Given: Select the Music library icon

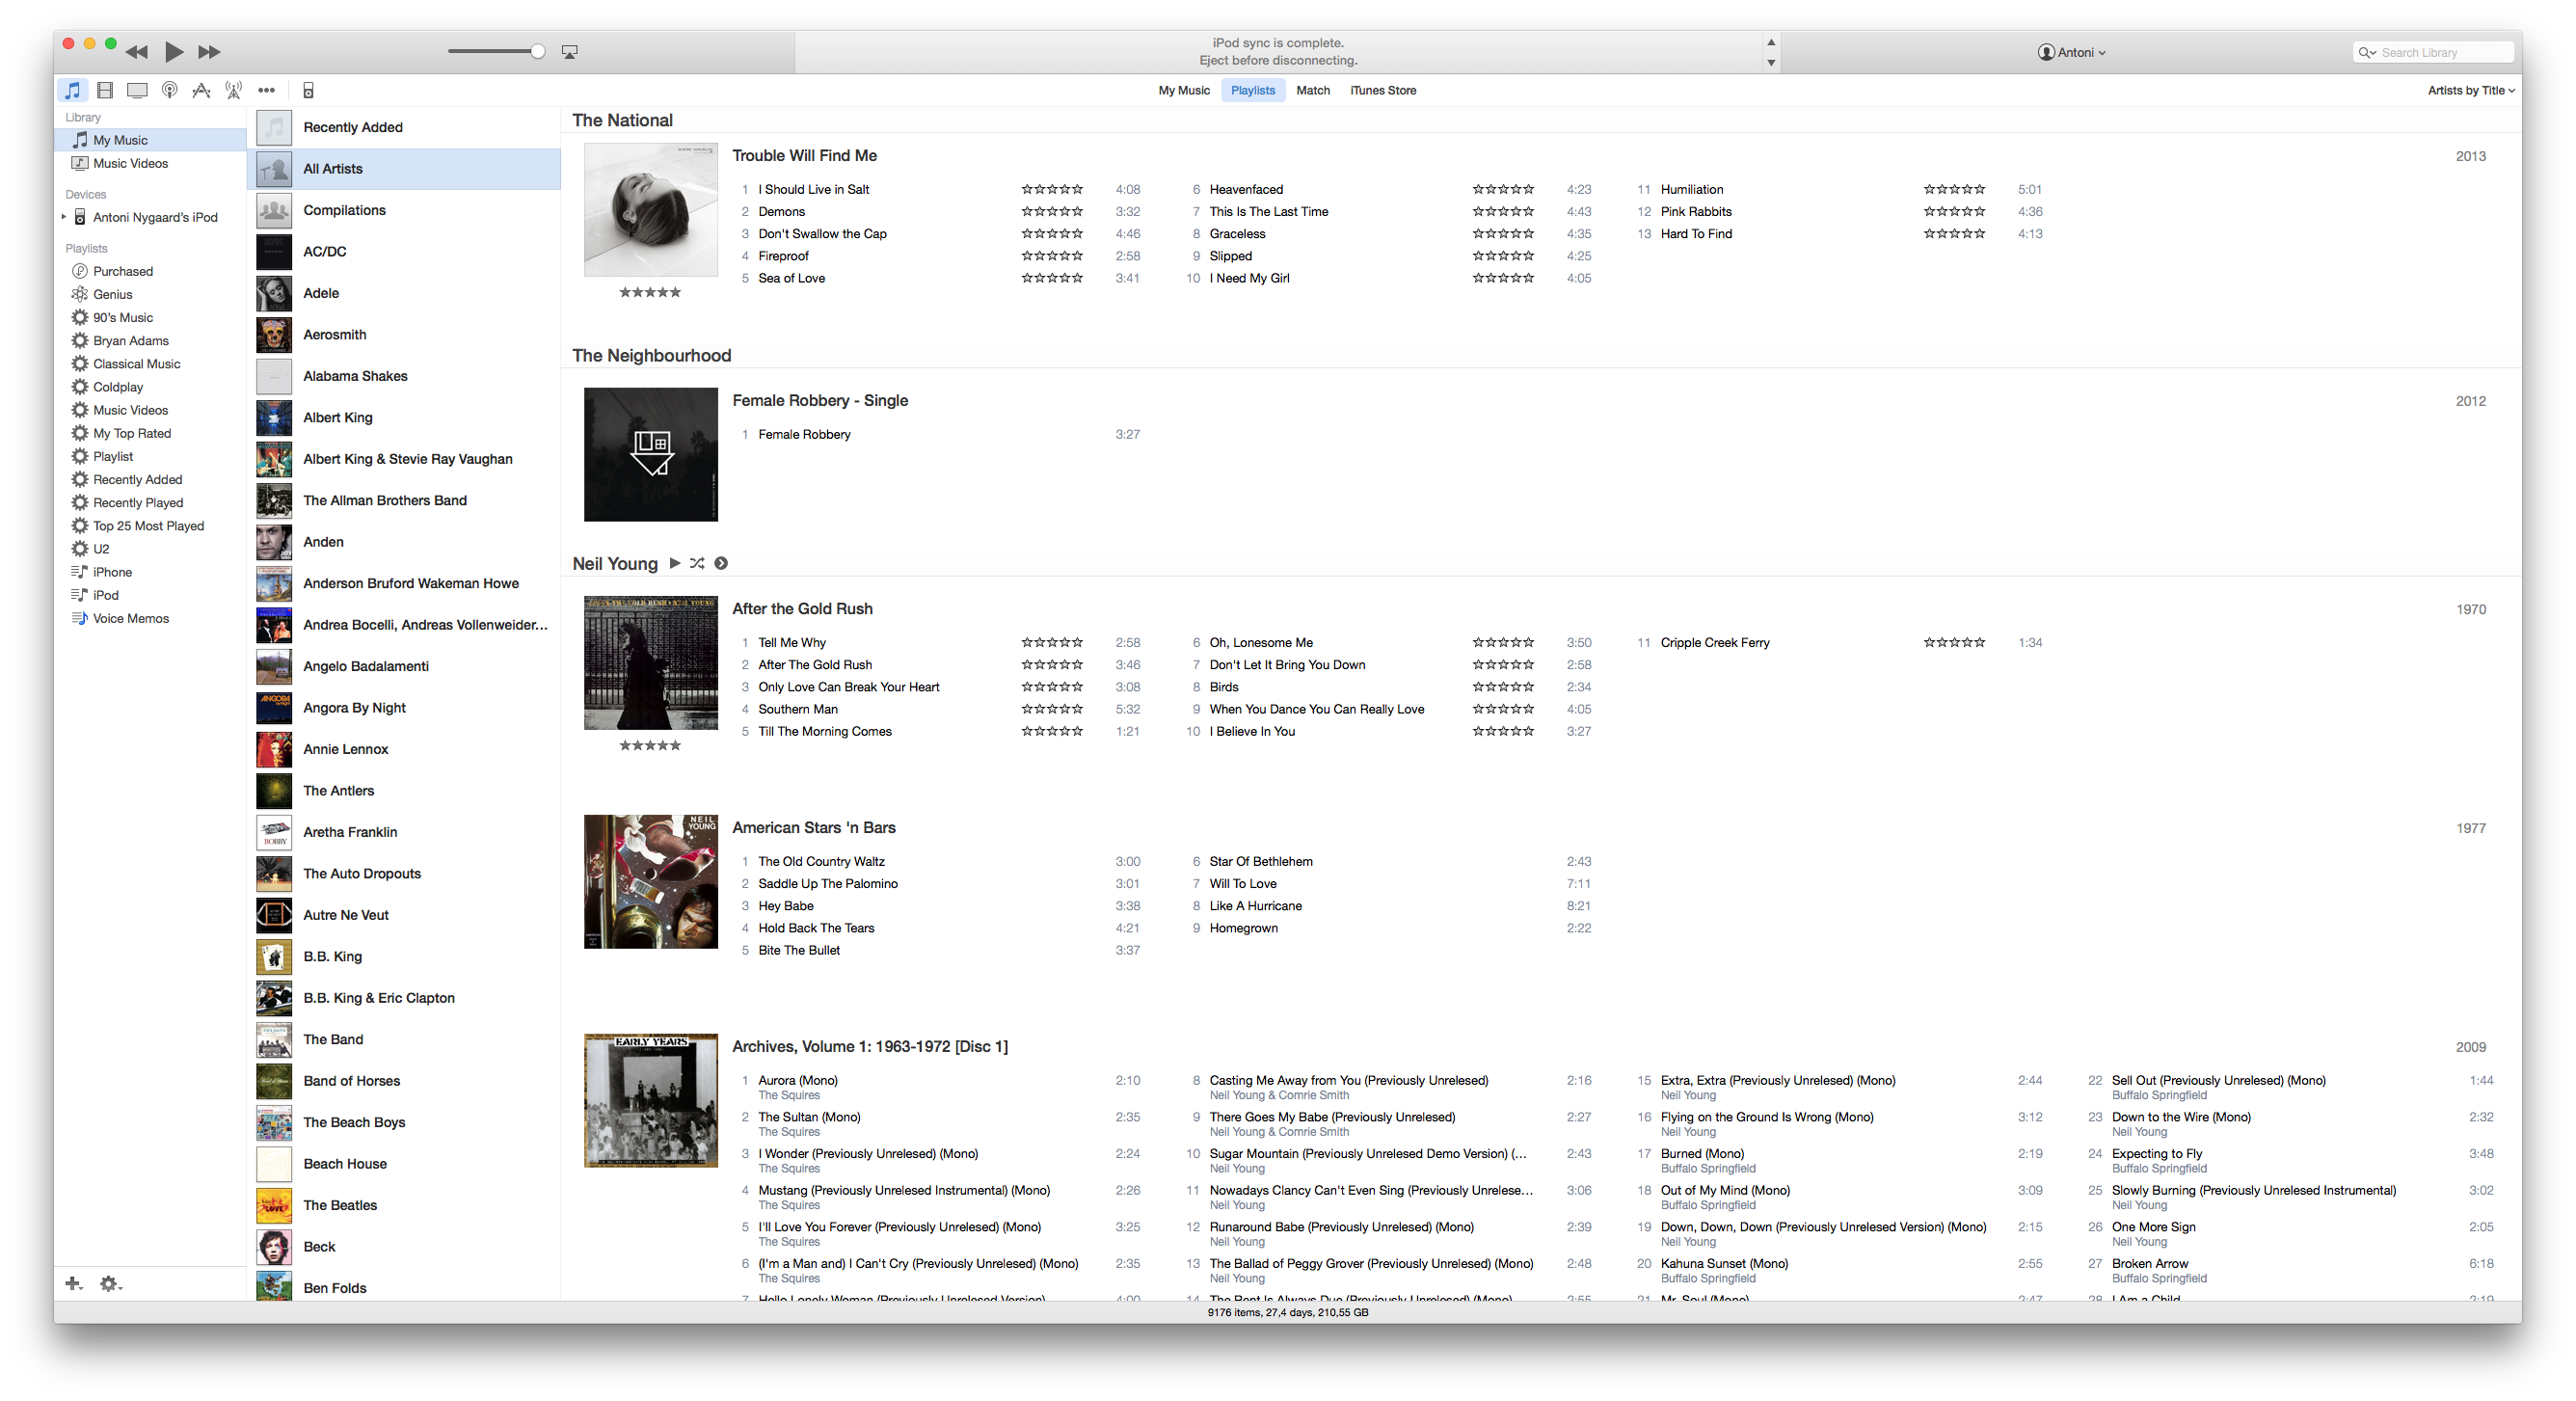Looking at the screenshot, I should pyautogui.click(x=73, y=90).
